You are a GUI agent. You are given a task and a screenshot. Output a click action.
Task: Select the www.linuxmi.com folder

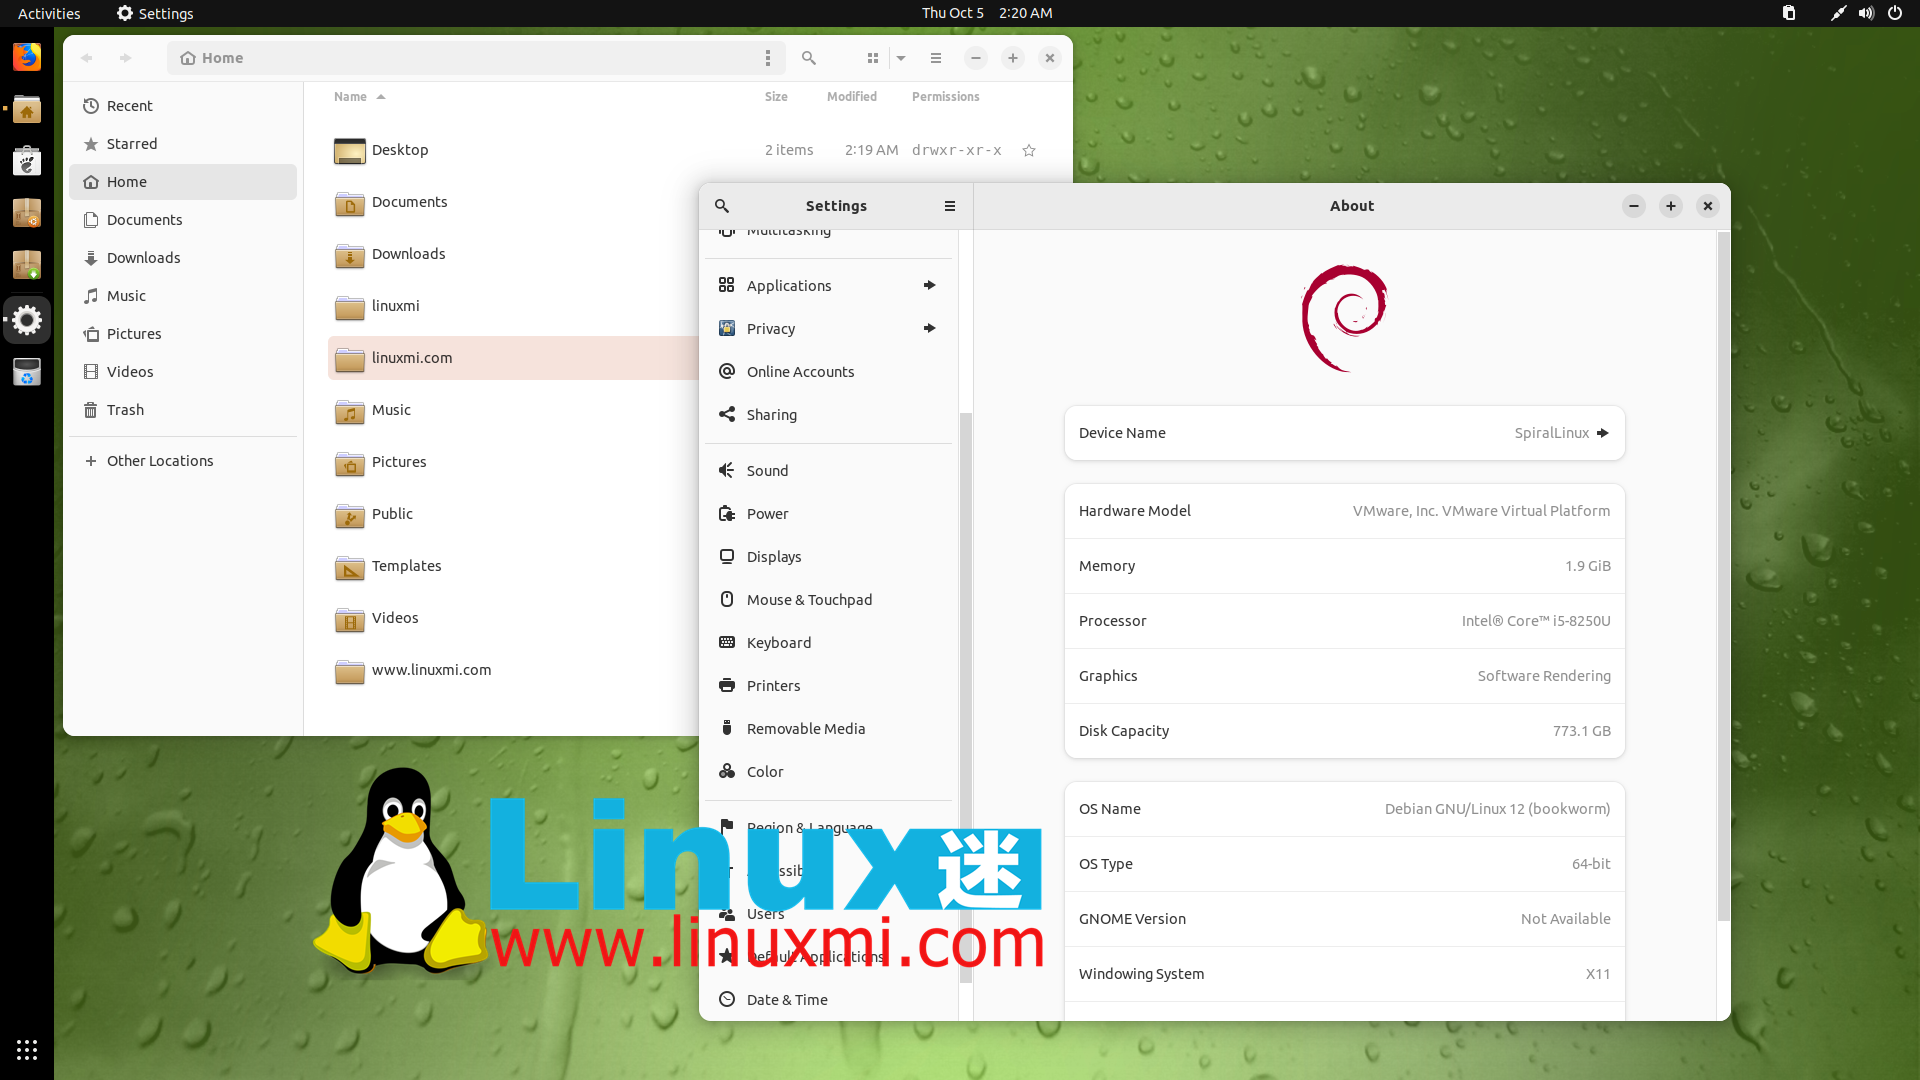coord(513,670)
